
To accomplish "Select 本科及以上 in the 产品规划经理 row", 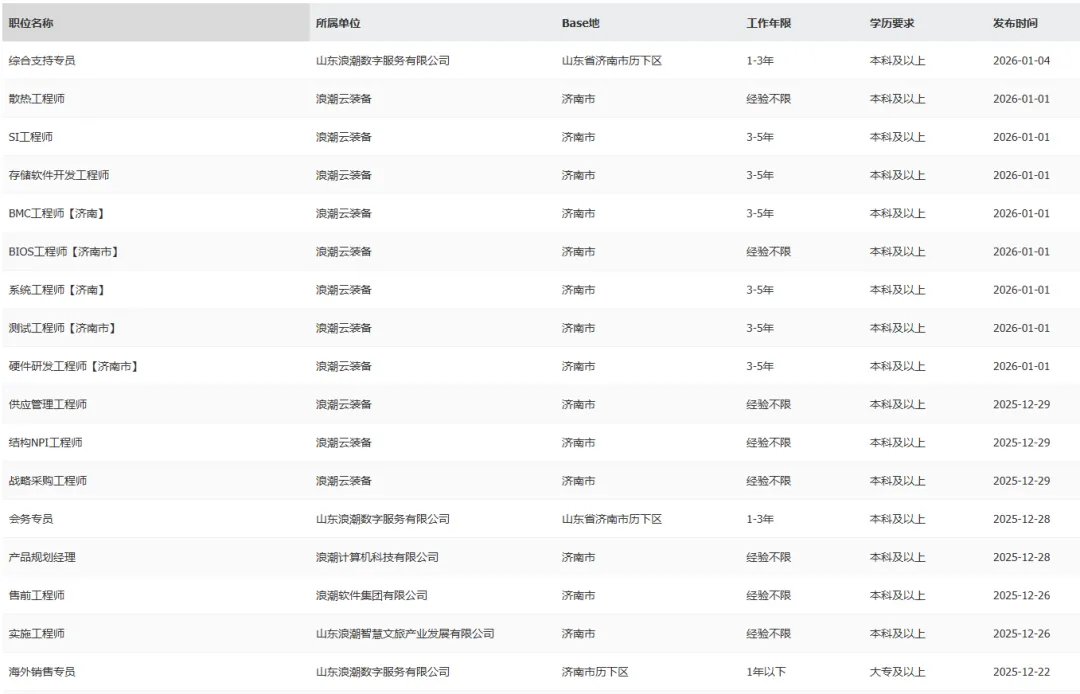I will pyautogui.click(x=897, y=558).
